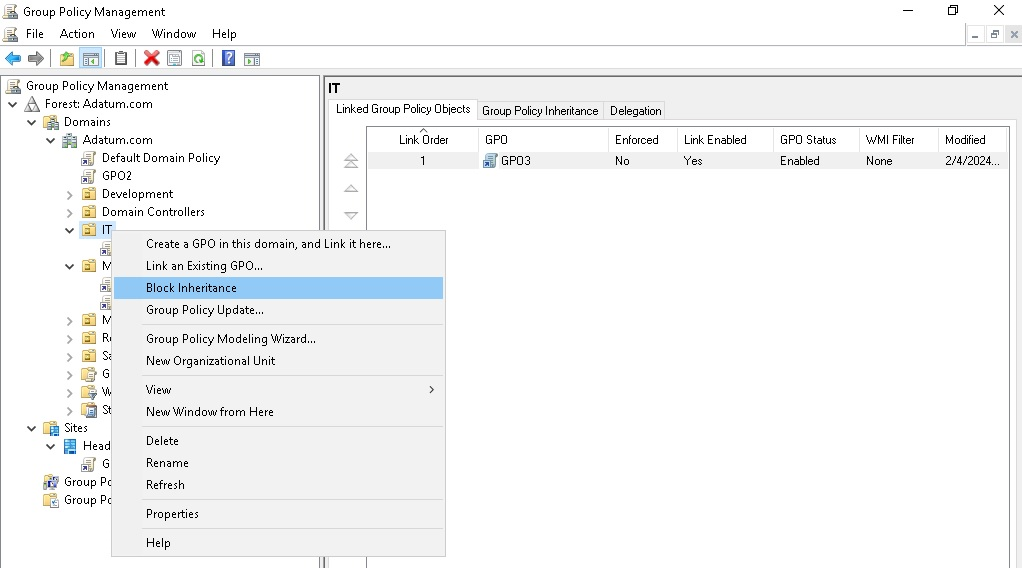Open the View menu in the menu bar

[x=123, y=34]
